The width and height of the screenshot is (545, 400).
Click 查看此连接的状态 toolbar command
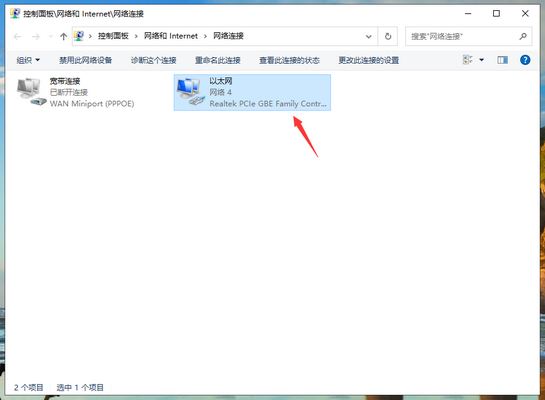[289, 60]
